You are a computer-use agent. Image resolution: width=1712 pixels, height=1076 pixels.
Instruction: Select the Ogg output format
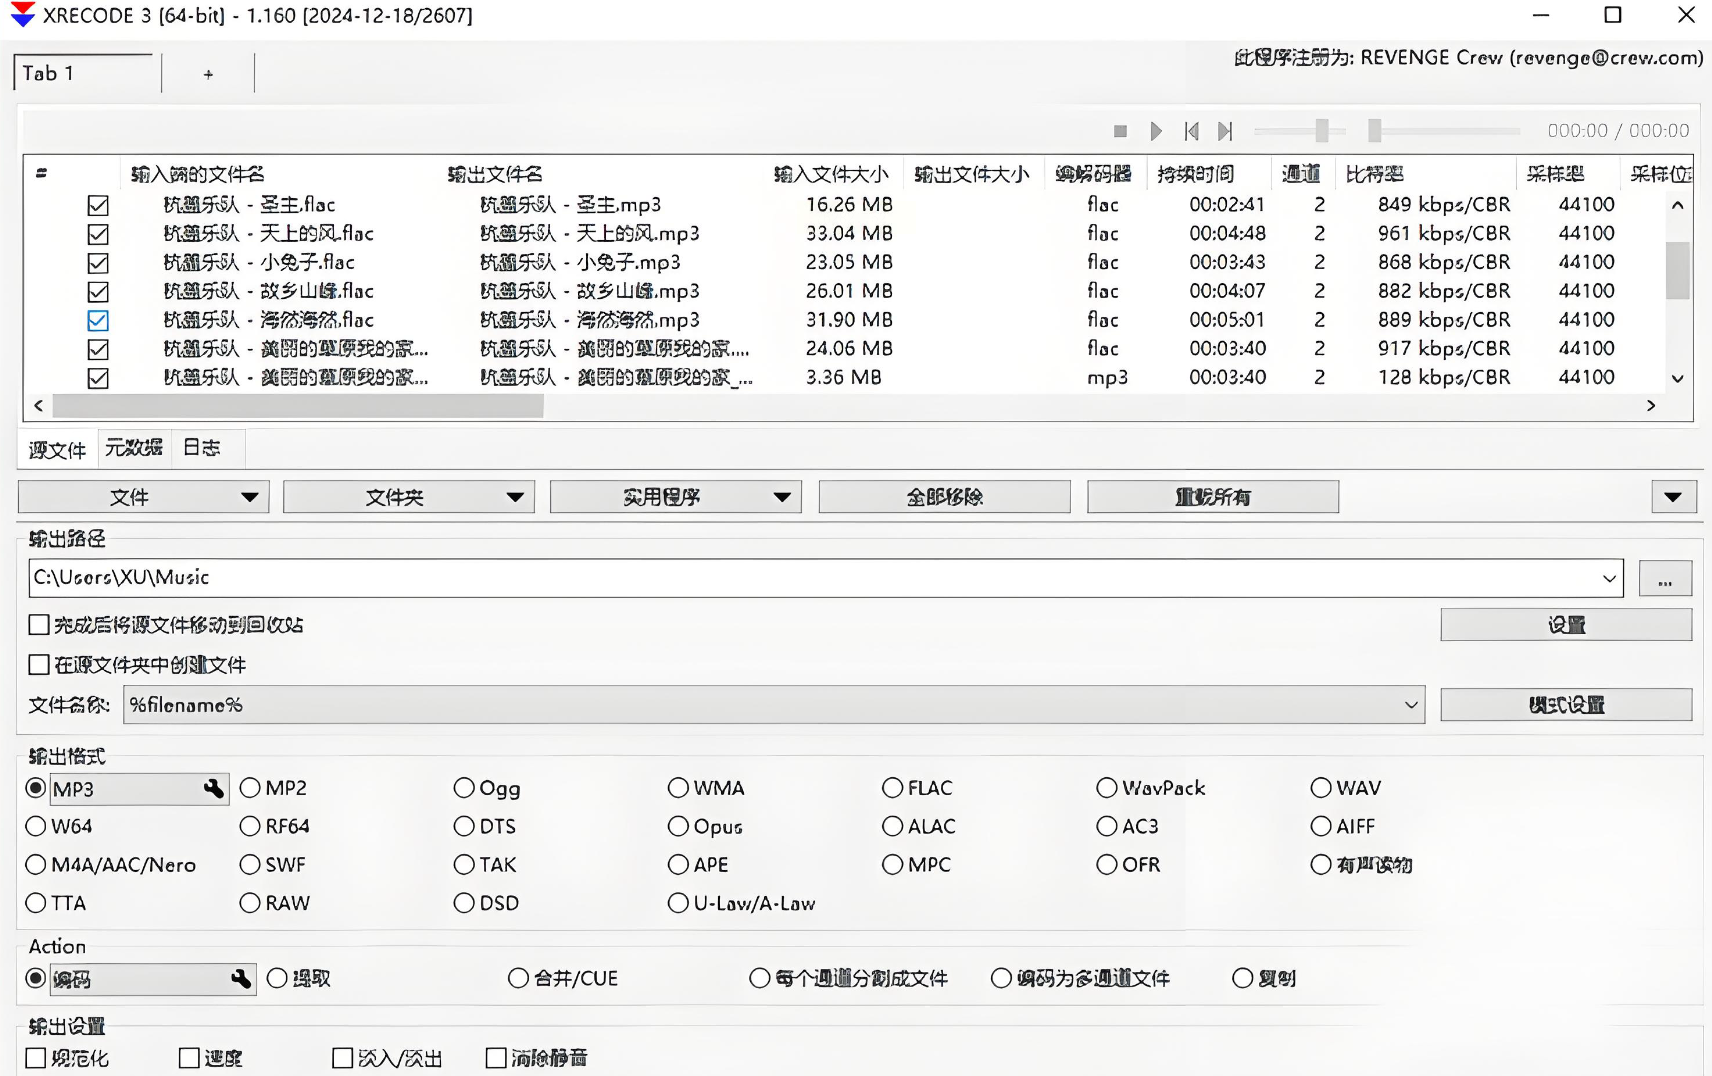click(487, 788)
